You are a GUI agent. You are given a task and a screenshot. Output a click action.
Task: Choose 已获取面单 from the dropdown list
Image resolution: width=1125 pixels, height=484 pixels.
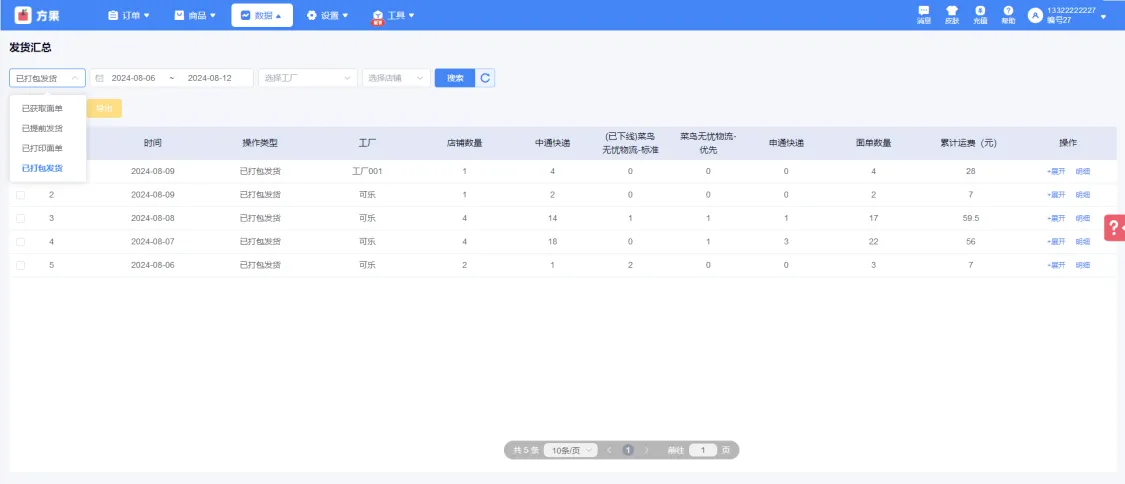(x=42, y=108)
